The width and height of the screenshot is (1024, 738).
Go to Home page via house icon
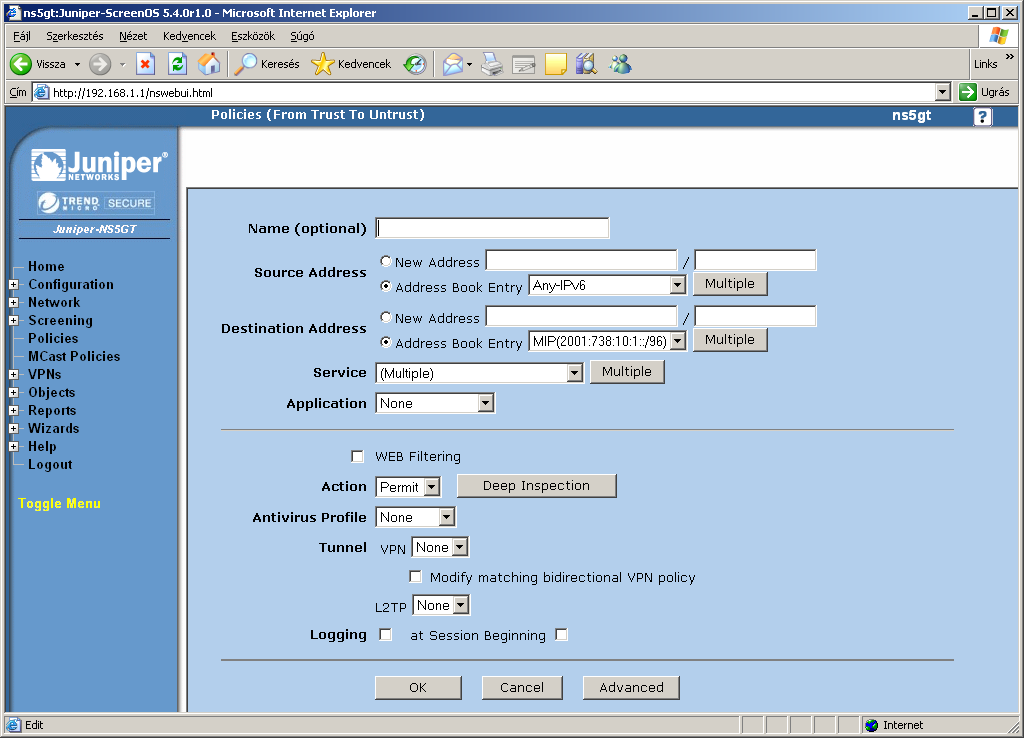[x=209, y=64]
